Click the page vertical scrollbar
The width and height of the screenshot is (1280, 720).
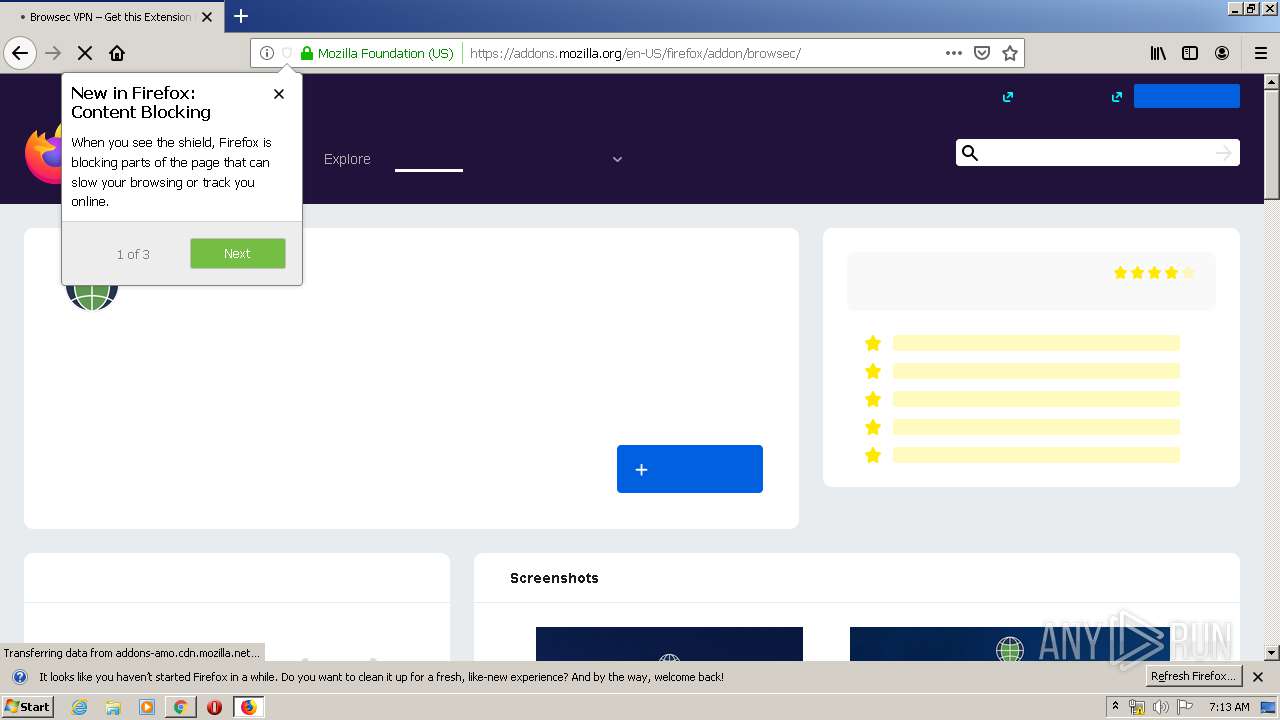(x=1272, y=145)
